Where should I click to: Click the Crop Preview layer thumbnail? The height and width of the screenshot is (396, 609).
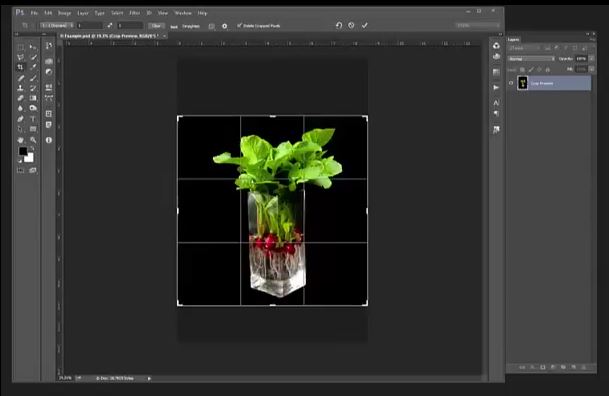click(523, 83)
